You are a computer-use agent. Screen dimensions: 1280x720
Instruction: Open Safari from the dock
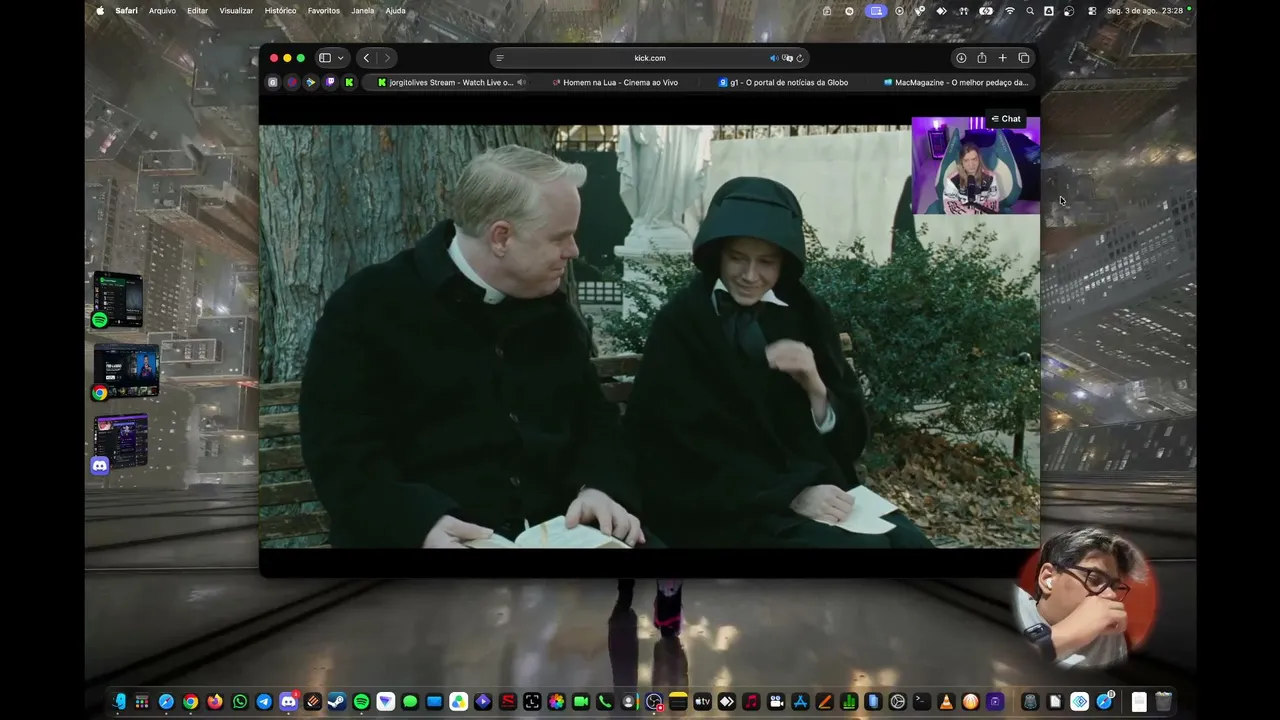(x=166, y=702)
